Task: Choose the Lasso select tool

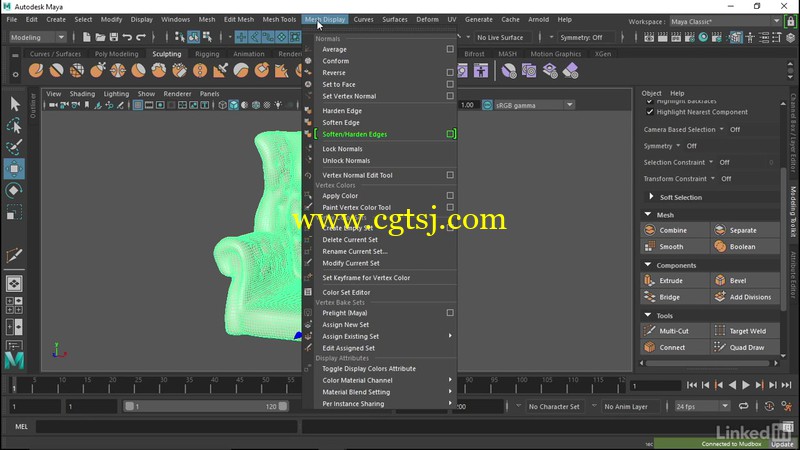Action: (14, 126)
